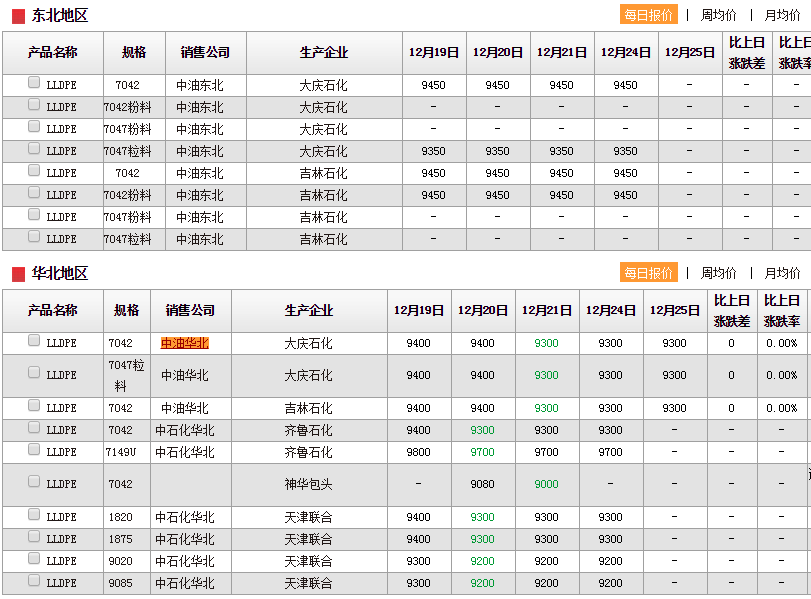811x599 pixels.
Task: Select the 东北地区 大庆石化 7047粉料 checkbox
Action: (34, 126)
